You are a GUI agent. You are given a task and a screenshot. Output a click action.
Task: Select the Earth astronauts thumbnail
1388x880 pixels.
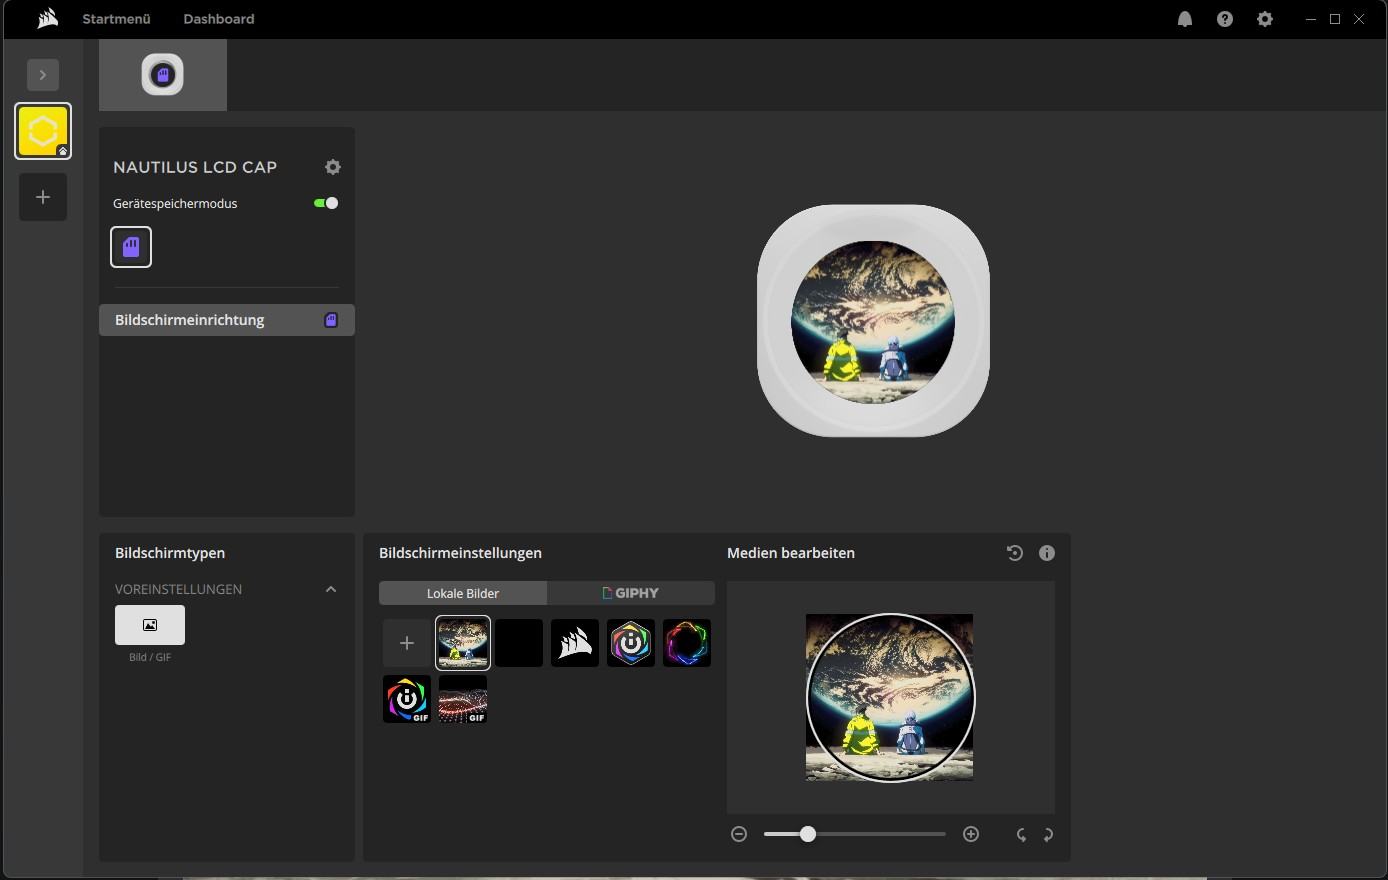coord(463,643)
